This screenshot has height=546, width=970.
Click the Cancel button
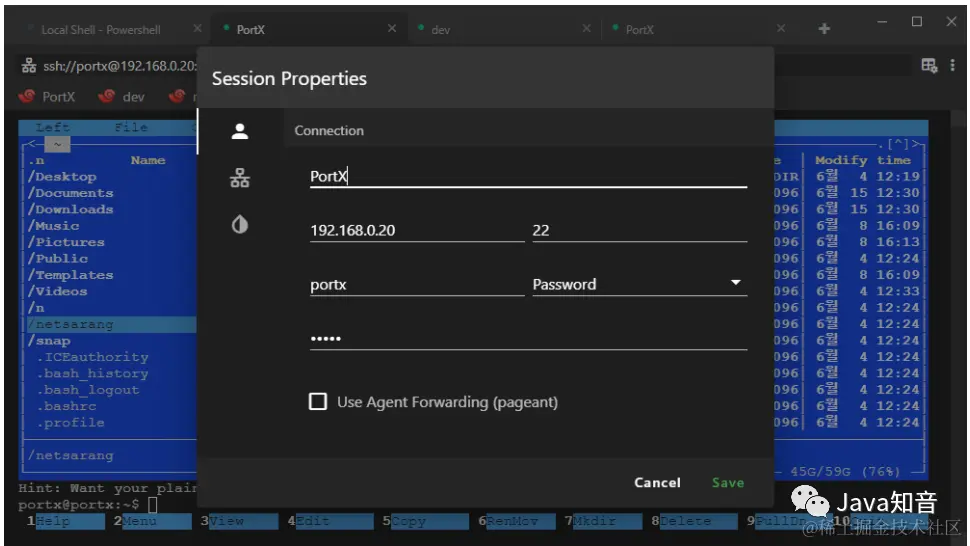[657, 482]
